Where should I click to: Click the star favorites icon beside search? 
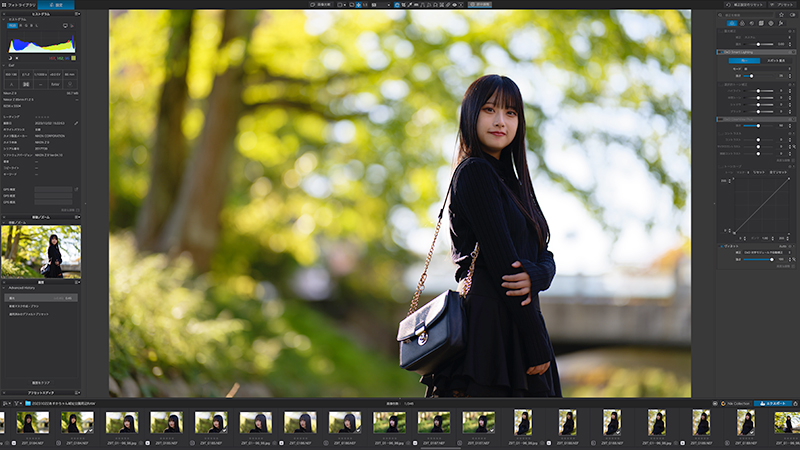(781, 15)
